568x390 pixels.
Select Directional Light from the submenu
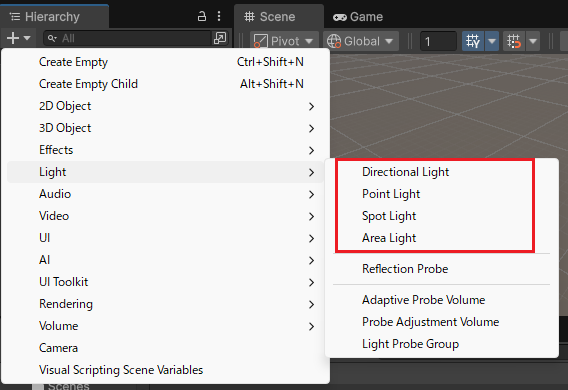[x=405, y=172]
